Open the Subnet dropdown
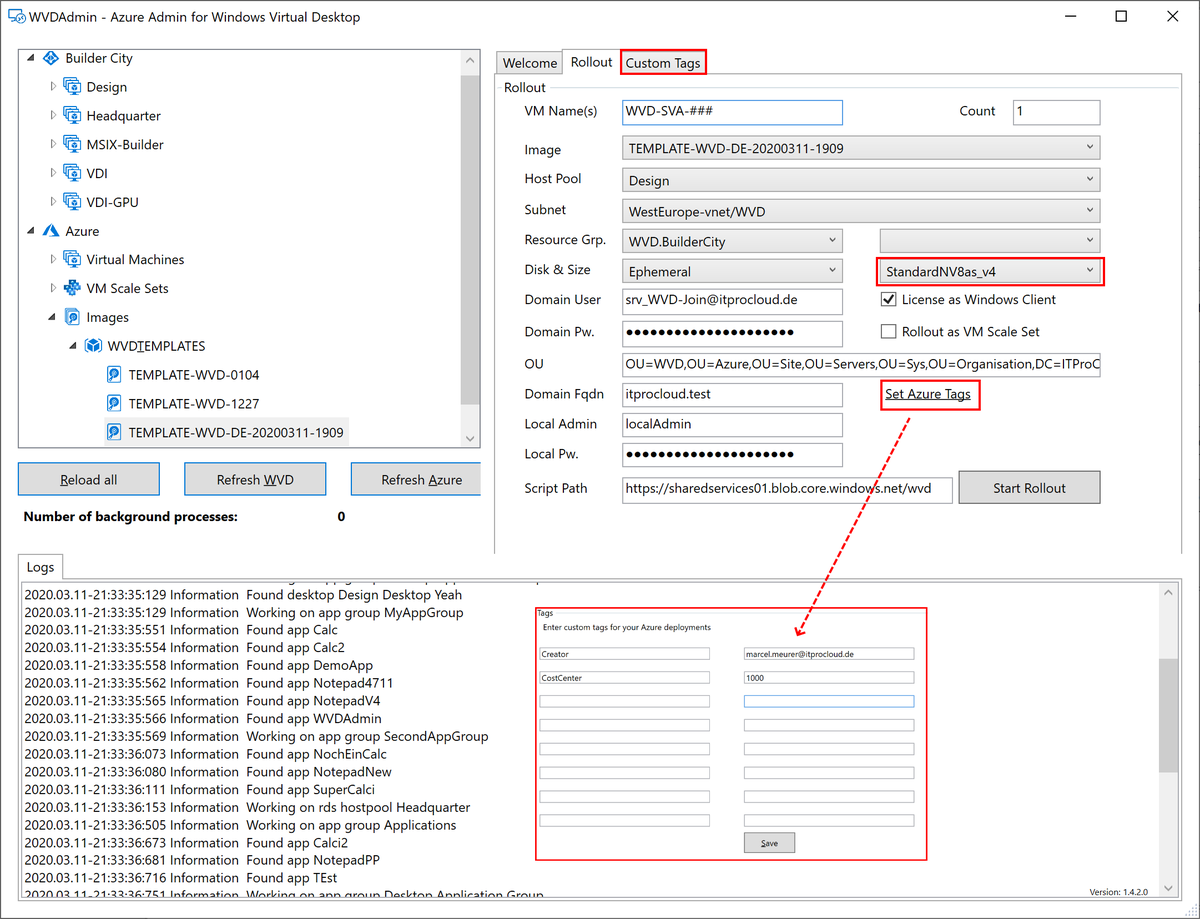 click(861, 211)
